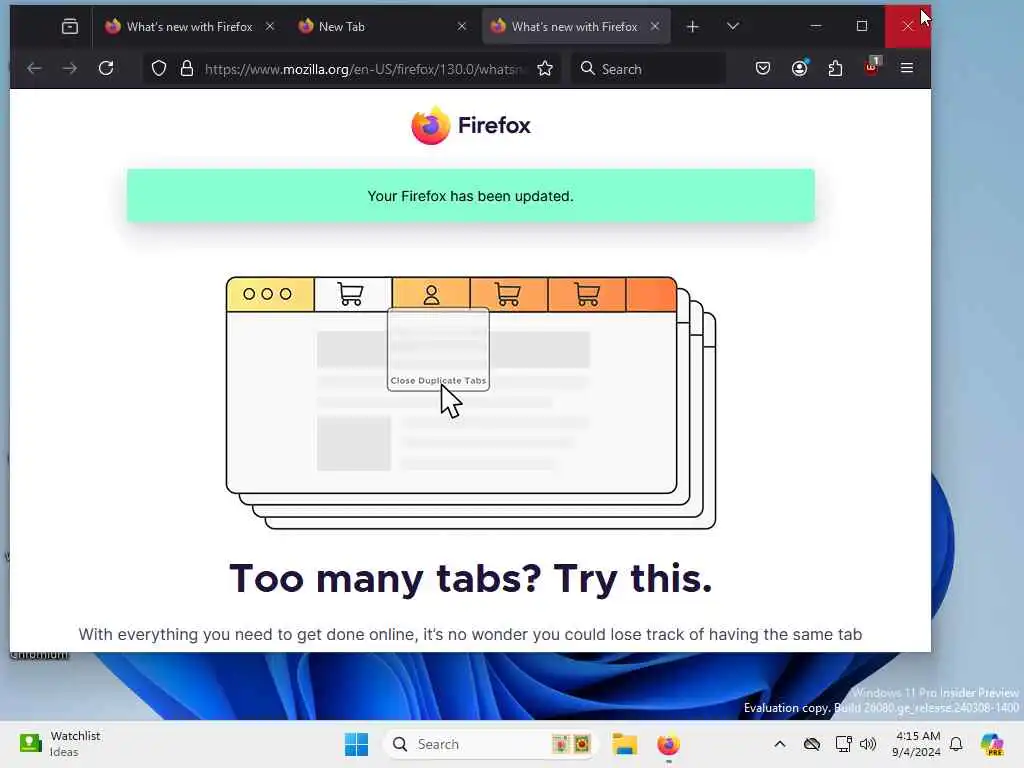
Task: Select the active What's new with Firefox tab
Action: click(575, 26)
